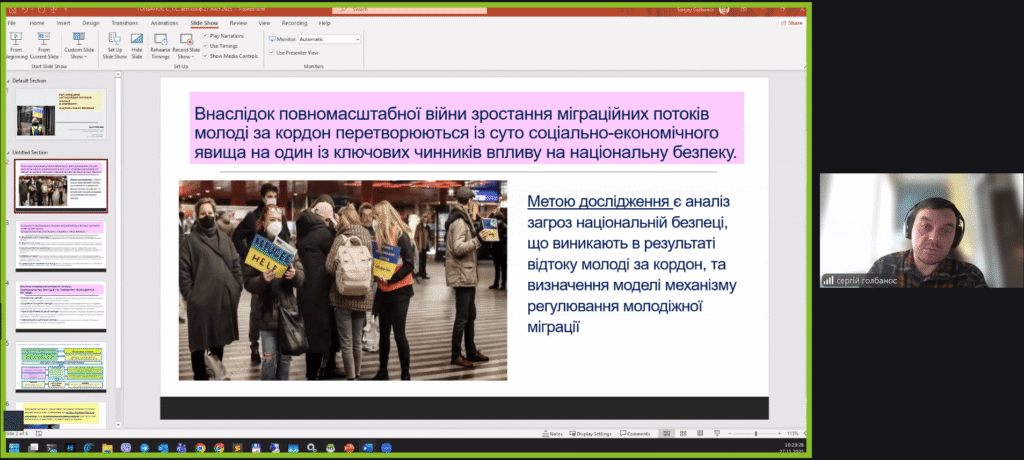
Task: Switch to the Transitions ribbon tab
Action: point(124,21)
